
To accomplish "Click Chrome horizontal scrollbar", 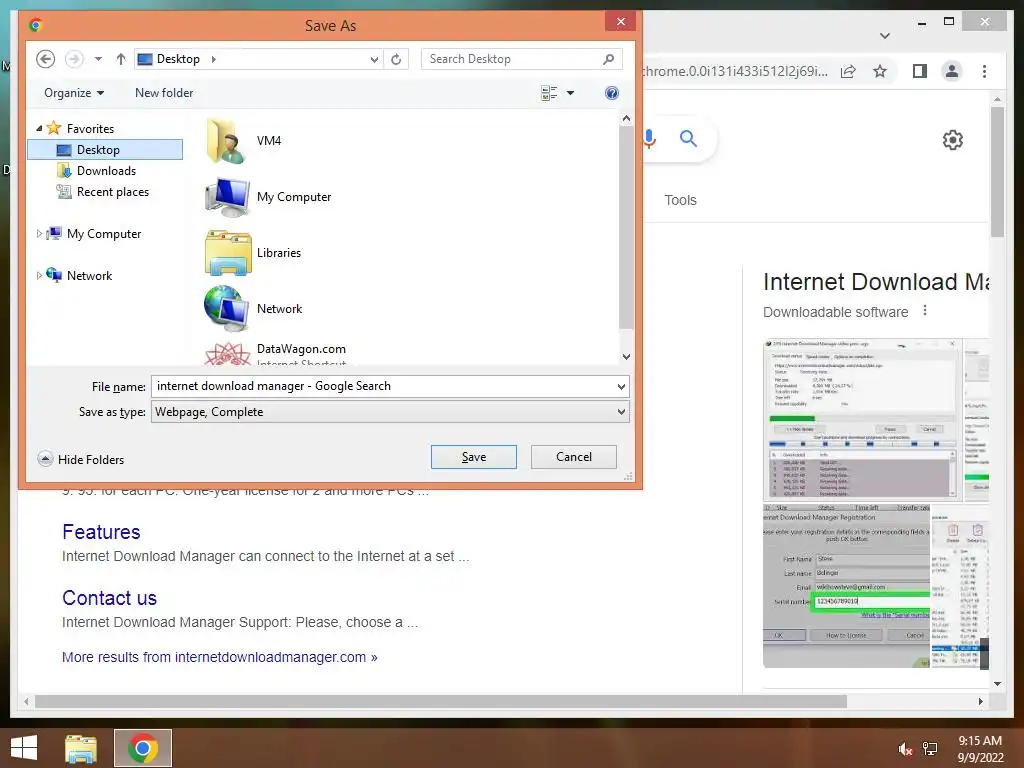I will coord(441,701).
